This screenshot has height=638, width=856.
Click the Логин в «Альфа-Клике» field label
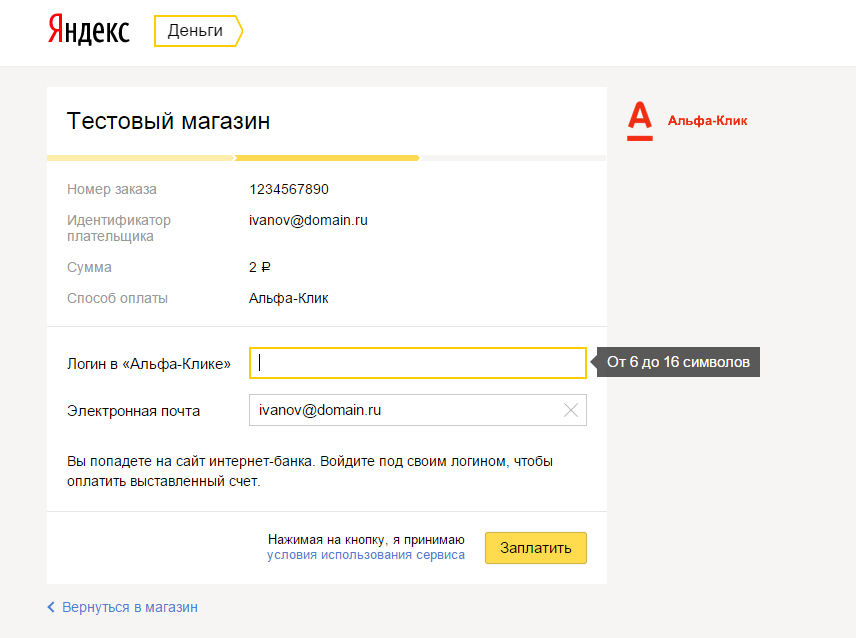pyautogui.click(x=149, y=364)
